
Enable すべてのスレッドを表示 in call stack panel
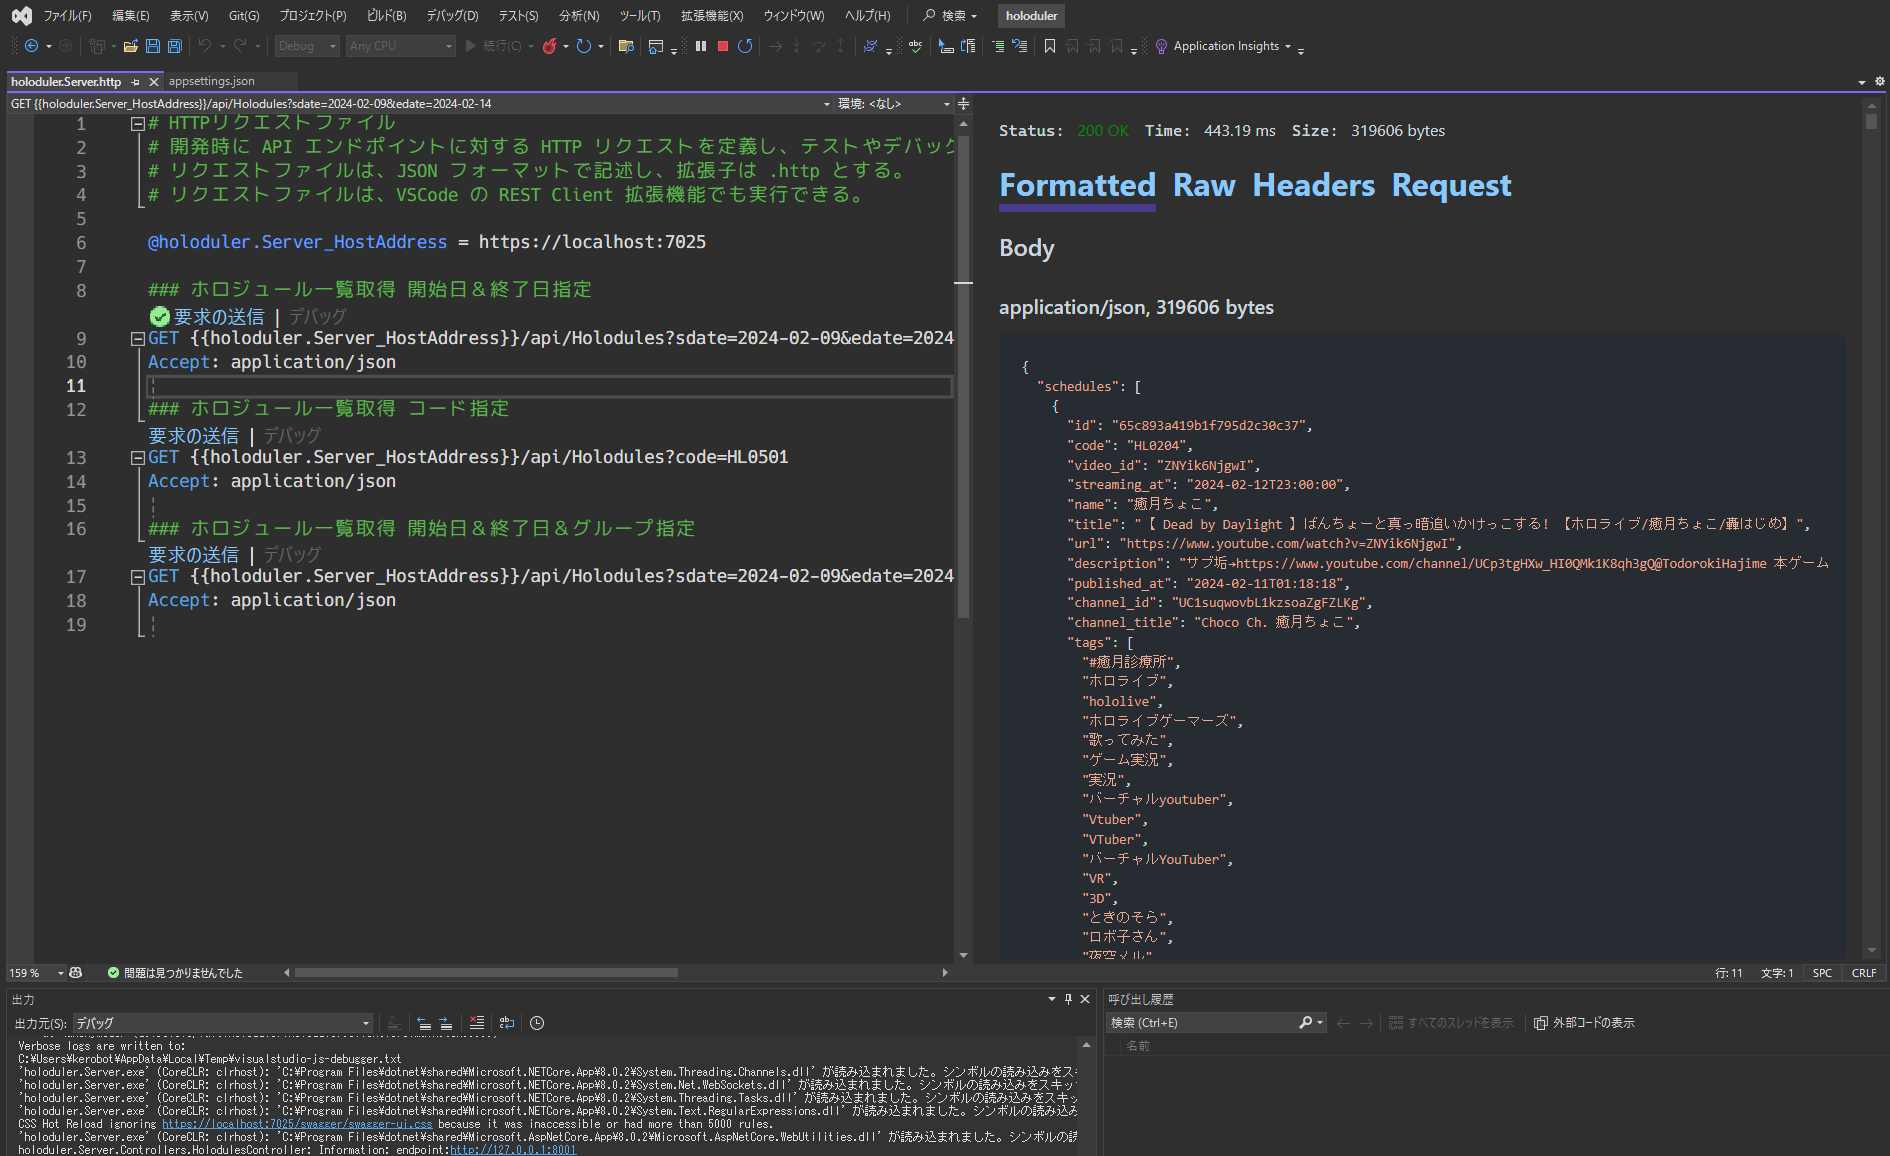coord(1452,1022)
